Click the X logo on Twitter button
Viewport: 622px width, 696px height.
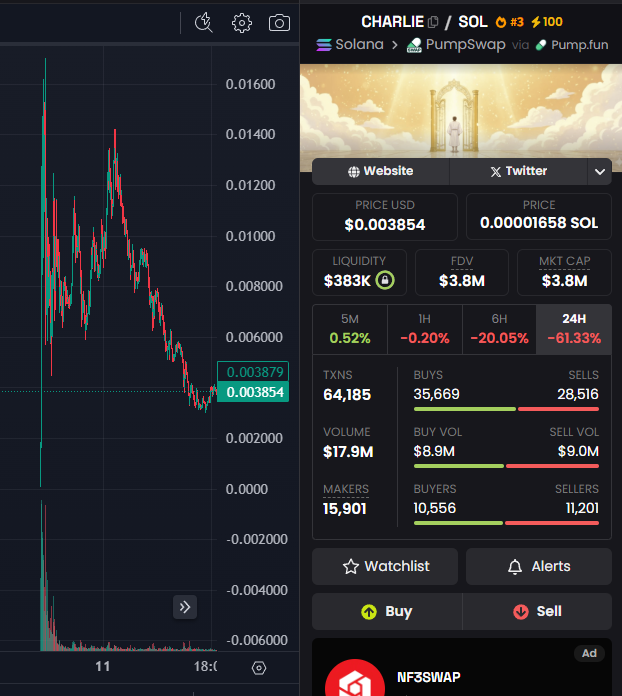tap(496, 172)
